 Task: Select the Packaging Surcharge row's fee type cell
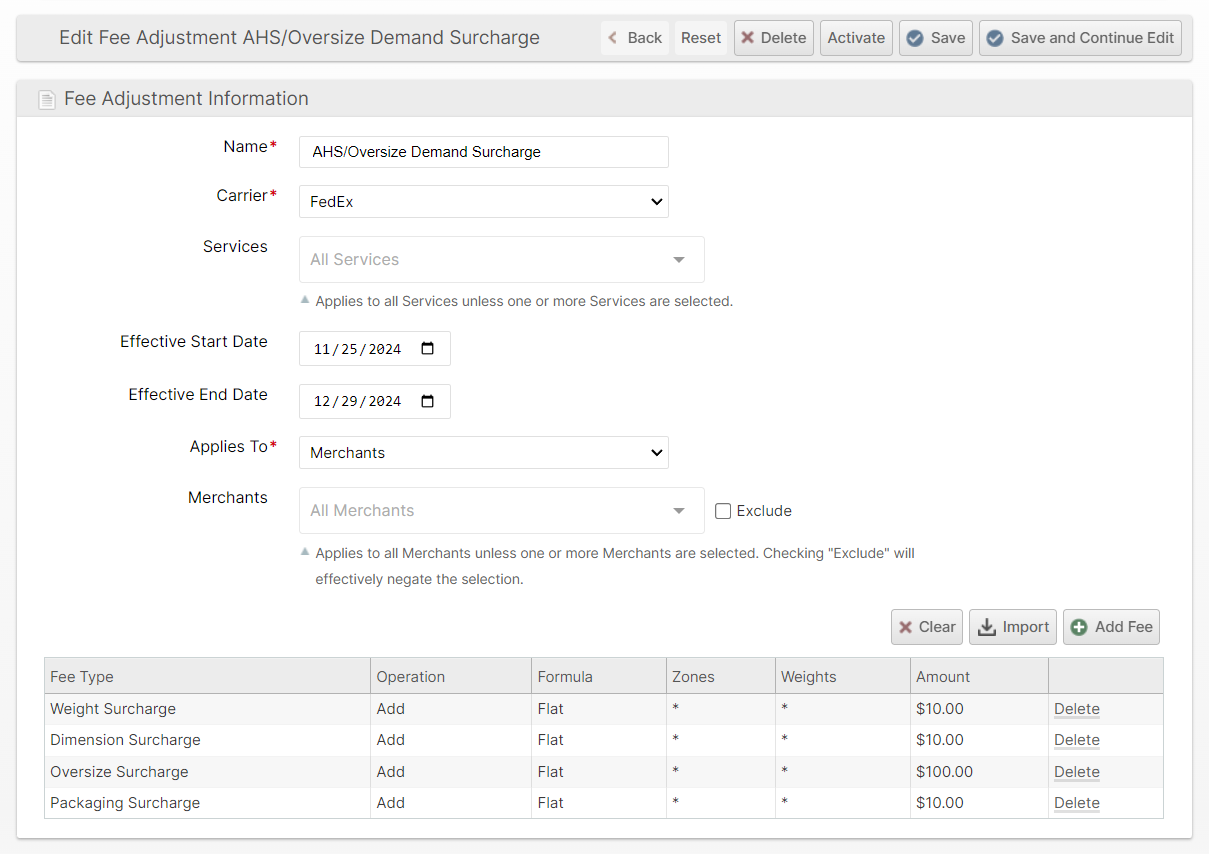pos(125,803)
